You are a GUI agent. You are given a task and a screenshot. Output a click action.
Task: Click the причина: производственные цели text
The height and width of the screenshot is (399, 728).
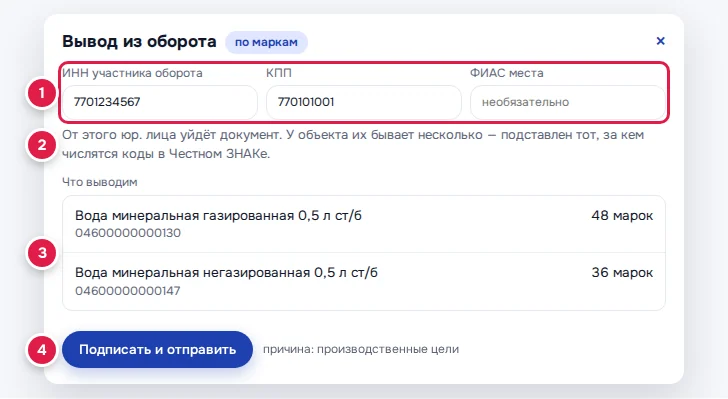point(361,349)
